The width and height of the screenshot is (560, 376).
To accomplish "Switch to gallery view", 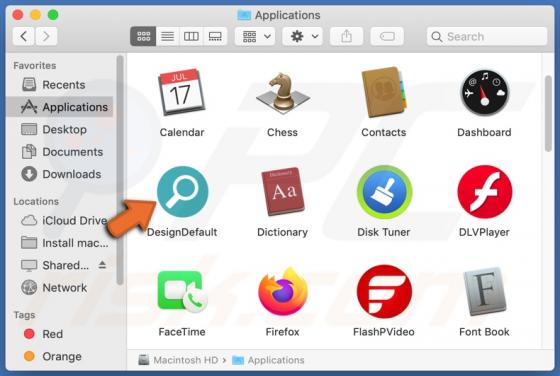I will pos(215,36).
